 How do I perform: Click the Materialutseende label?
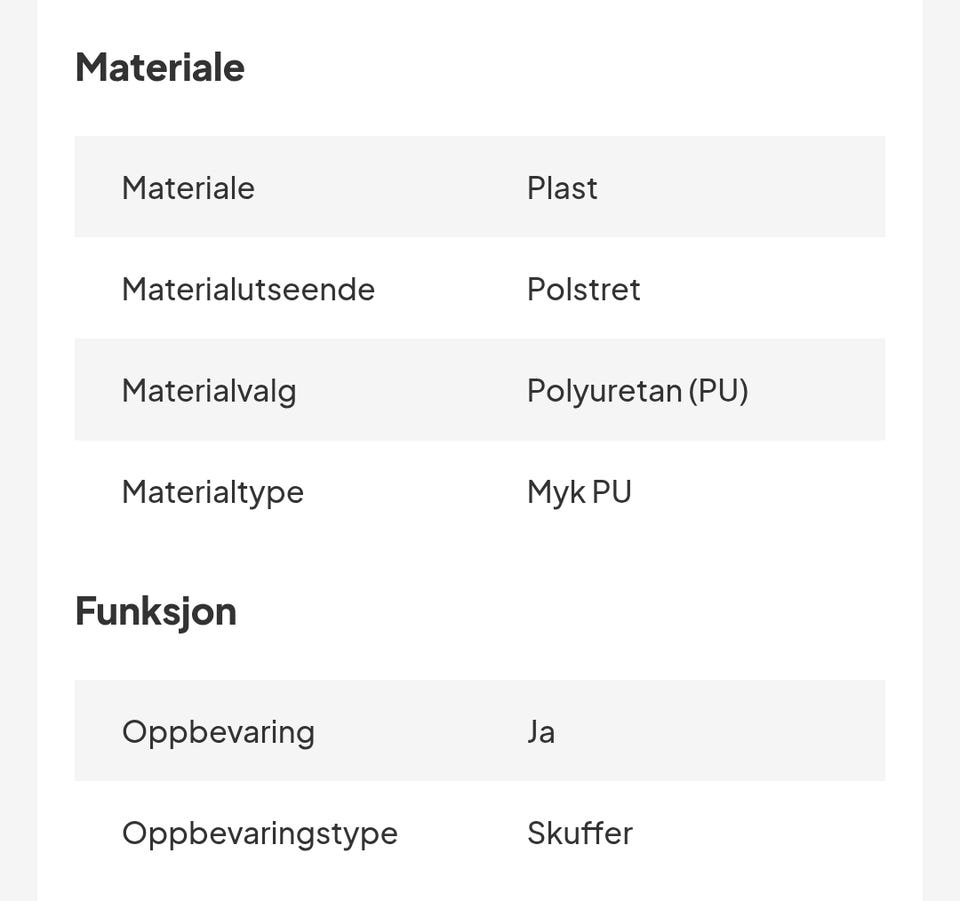(248, 290)
